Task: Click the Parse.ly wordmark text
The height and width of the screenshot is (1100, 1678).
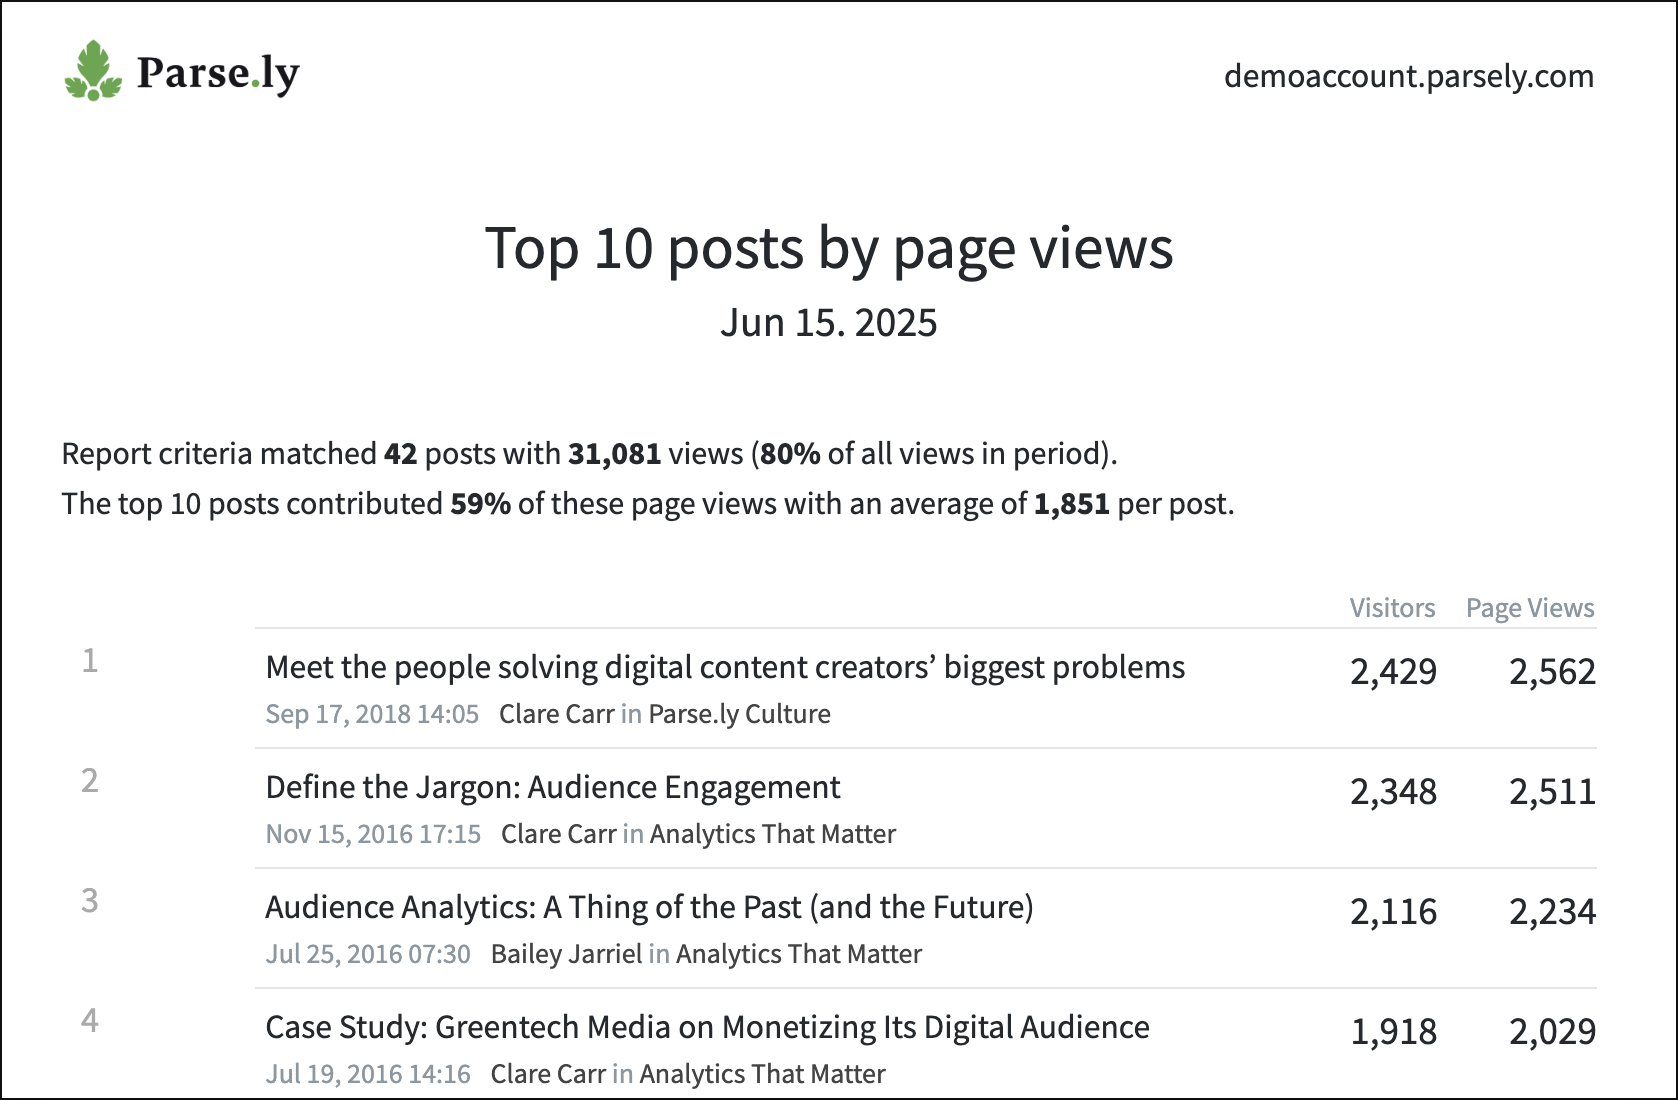Action: coord(218,74)
